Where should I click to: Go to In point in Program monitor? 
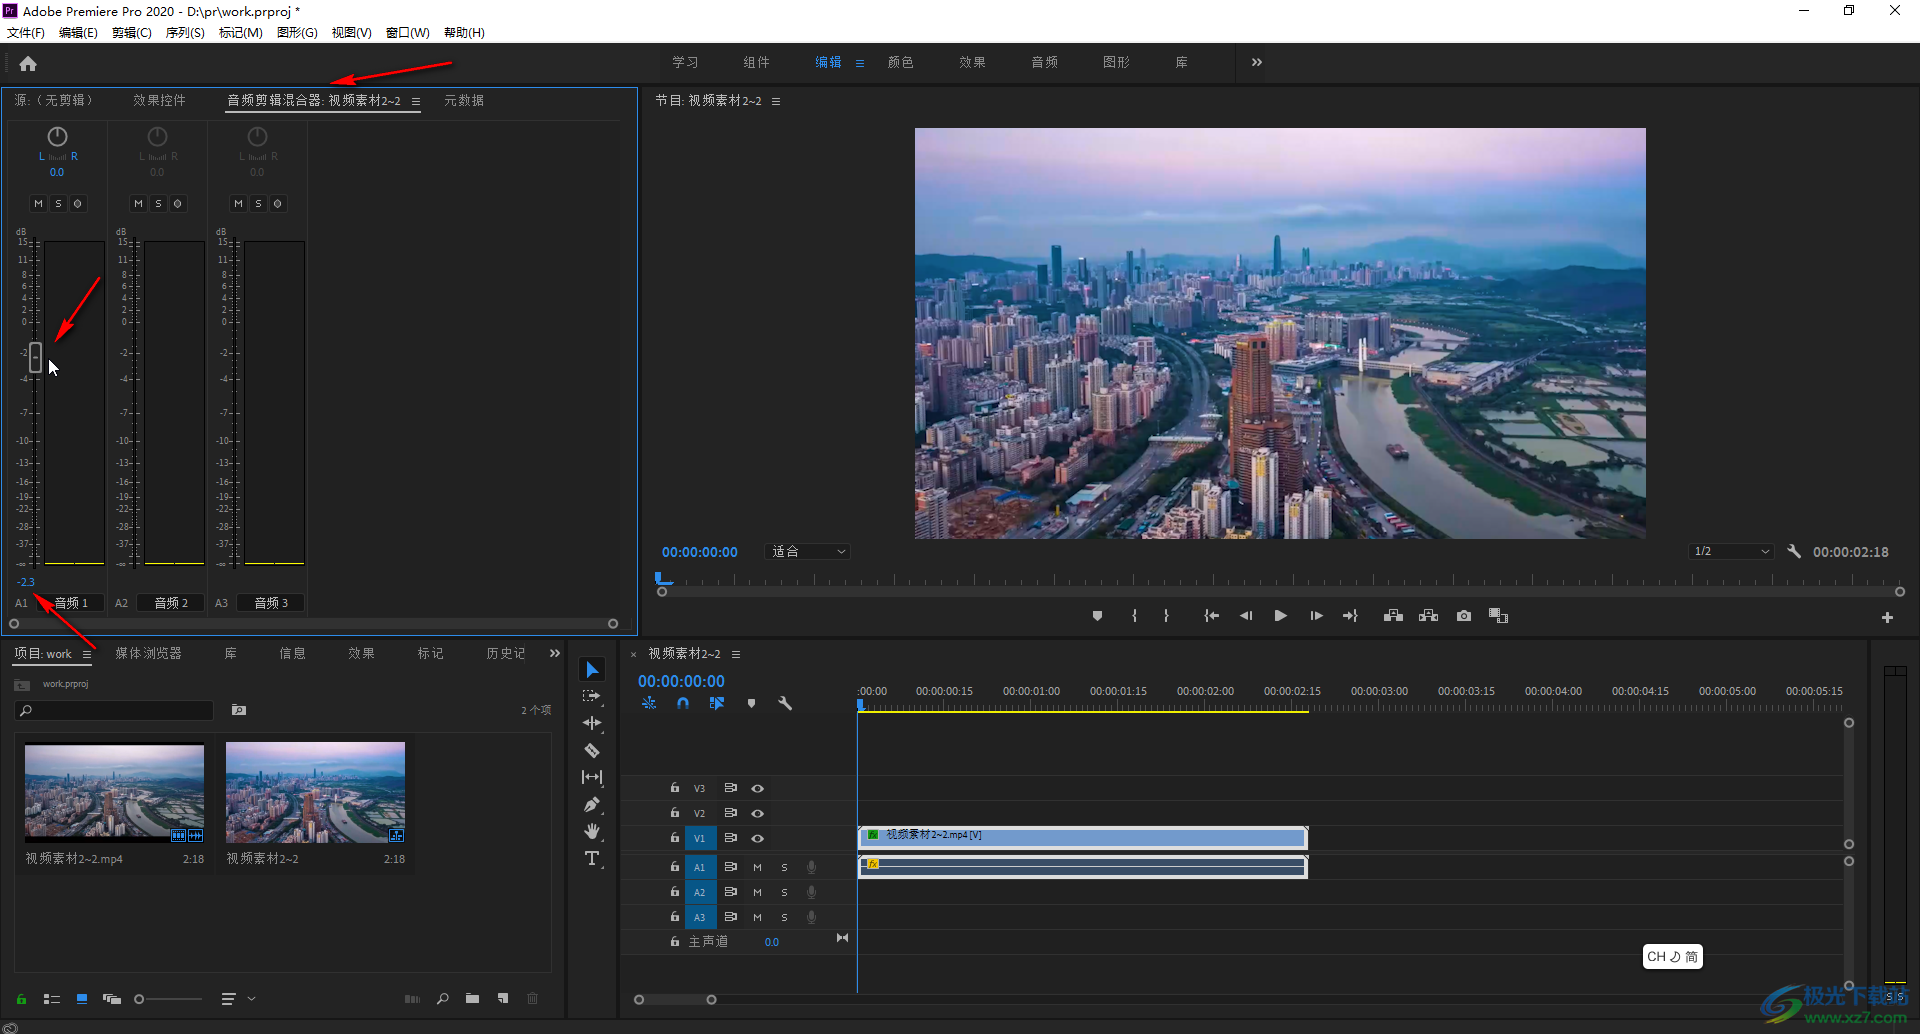(x=1211, y=616)
